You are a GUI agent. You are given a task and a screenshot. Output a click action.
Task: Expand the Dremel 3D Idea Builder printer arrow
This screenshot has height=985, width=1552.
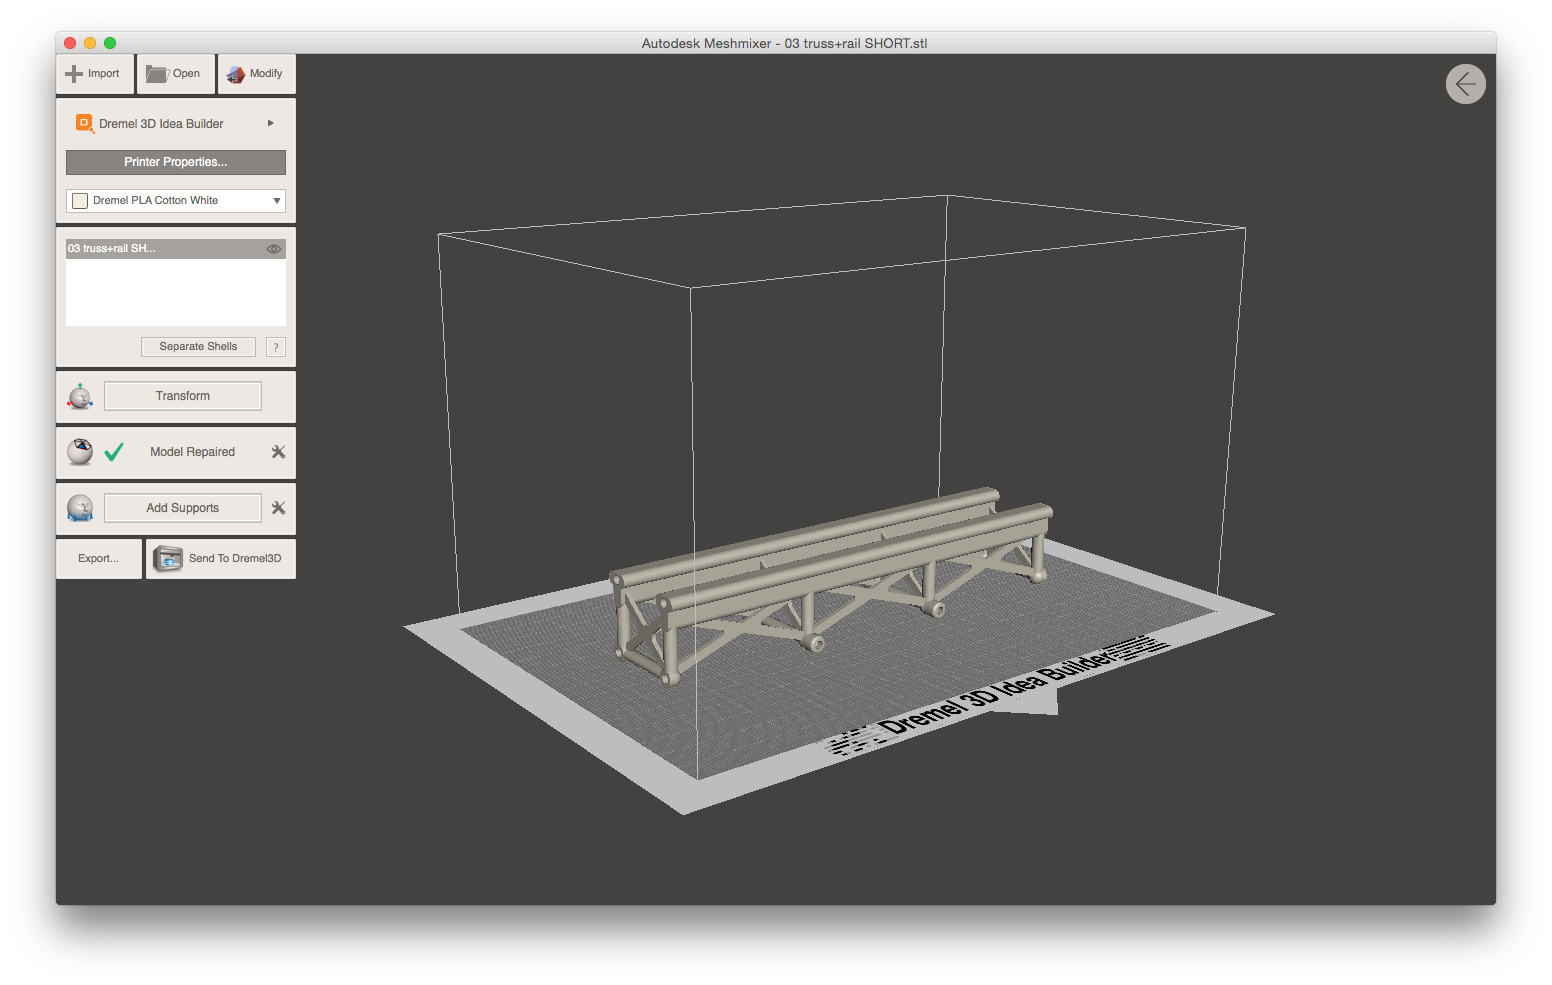[270, 123]
